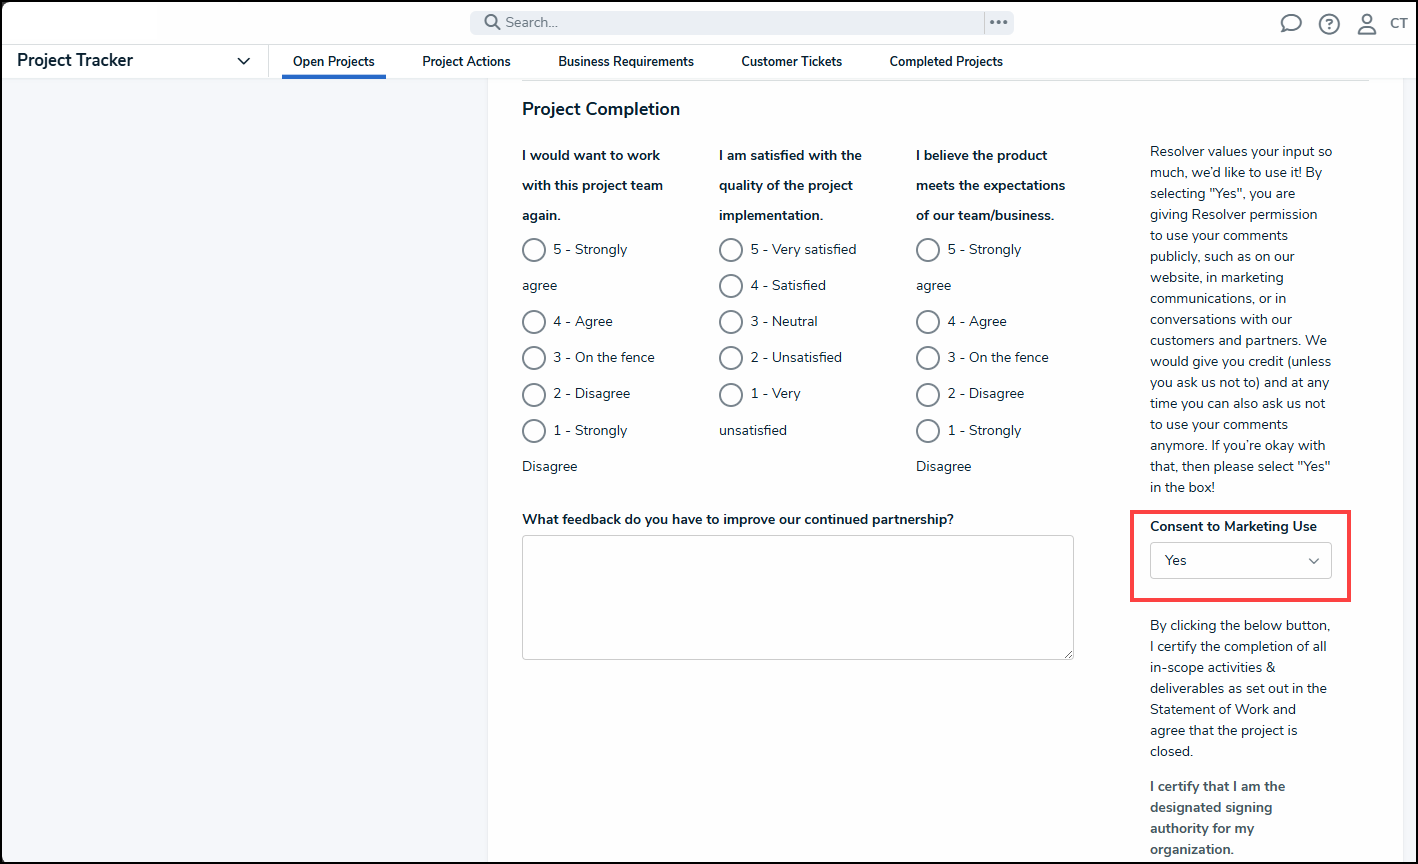
Task: Select "4 - Satisfied" for implementation quality
Action: click(x=731, y=286)
